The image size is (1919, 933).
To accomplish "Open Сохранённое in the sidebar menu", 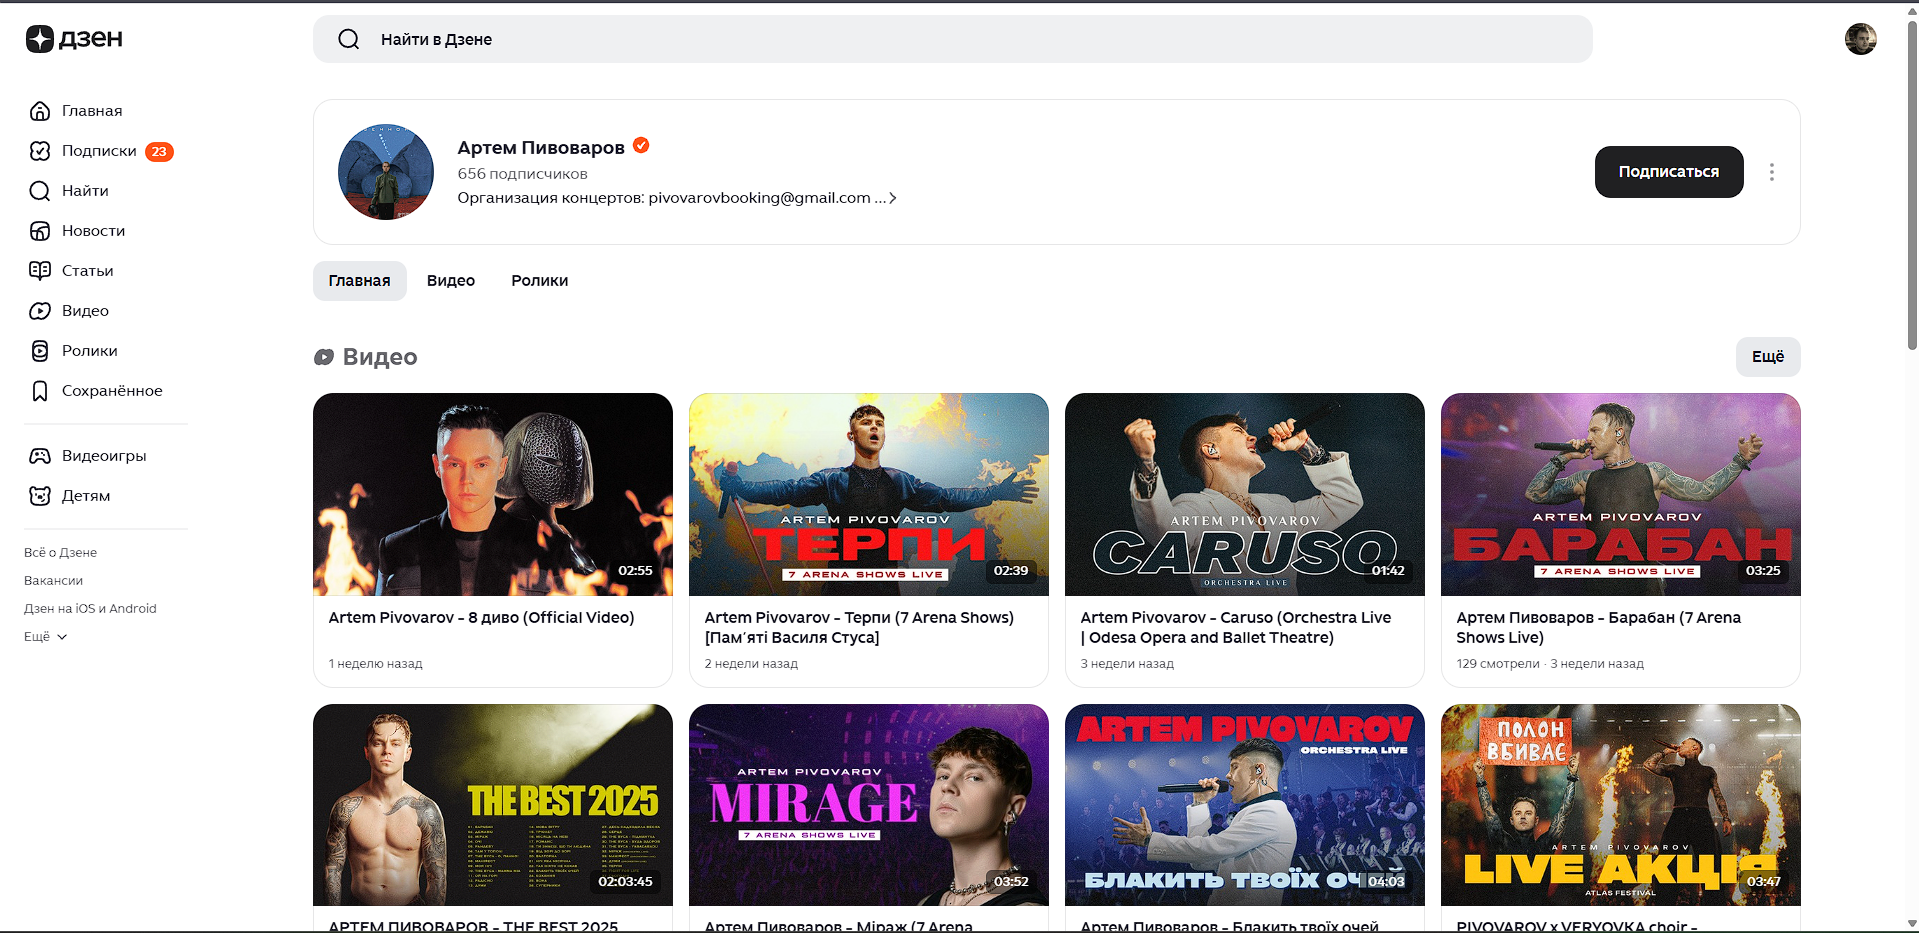I will (x=112, y=391).
